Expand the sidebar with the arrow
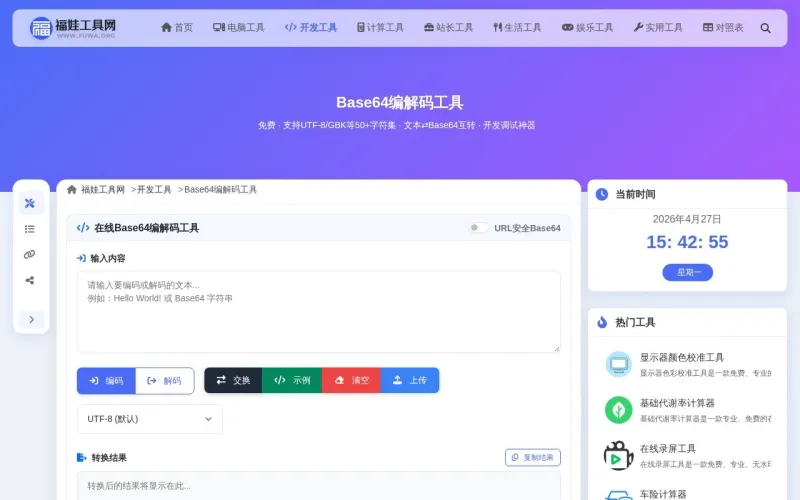The width and height of the screenshot is (800, 500). click(31, 319)
